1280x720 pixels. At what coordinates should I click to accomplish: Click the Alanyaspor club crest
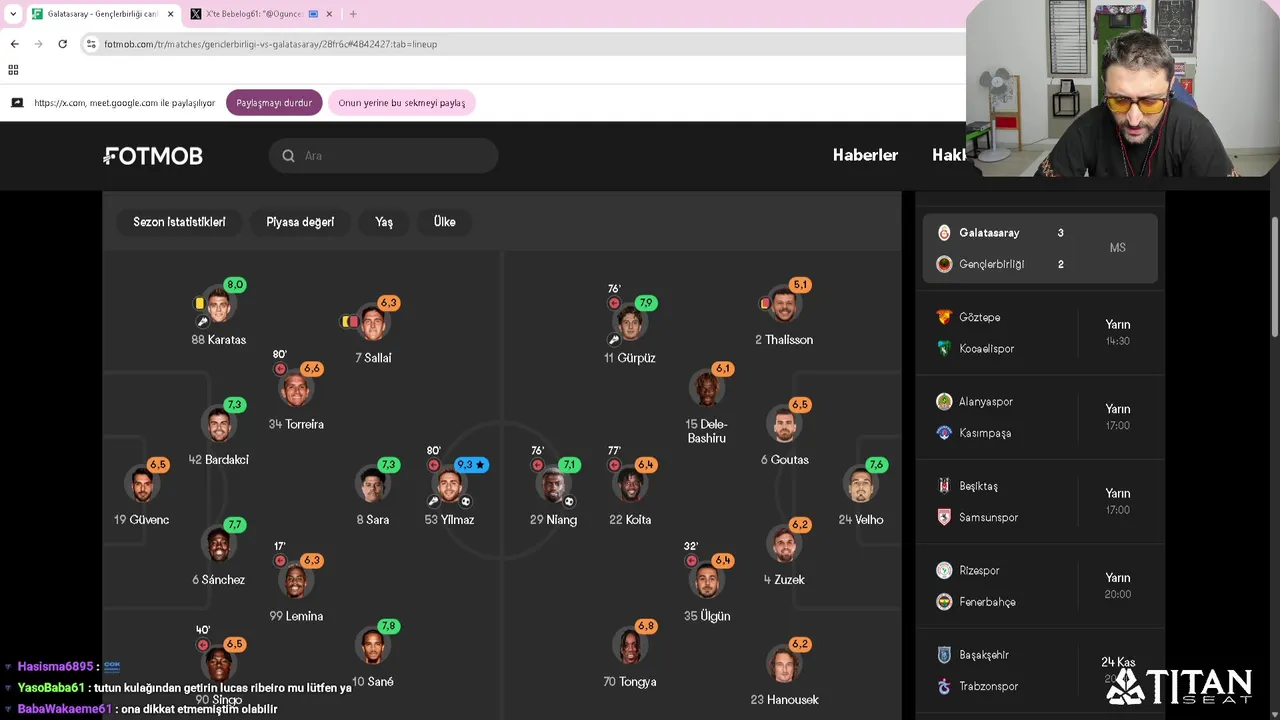pyautogui.click(x=944, y=401)
